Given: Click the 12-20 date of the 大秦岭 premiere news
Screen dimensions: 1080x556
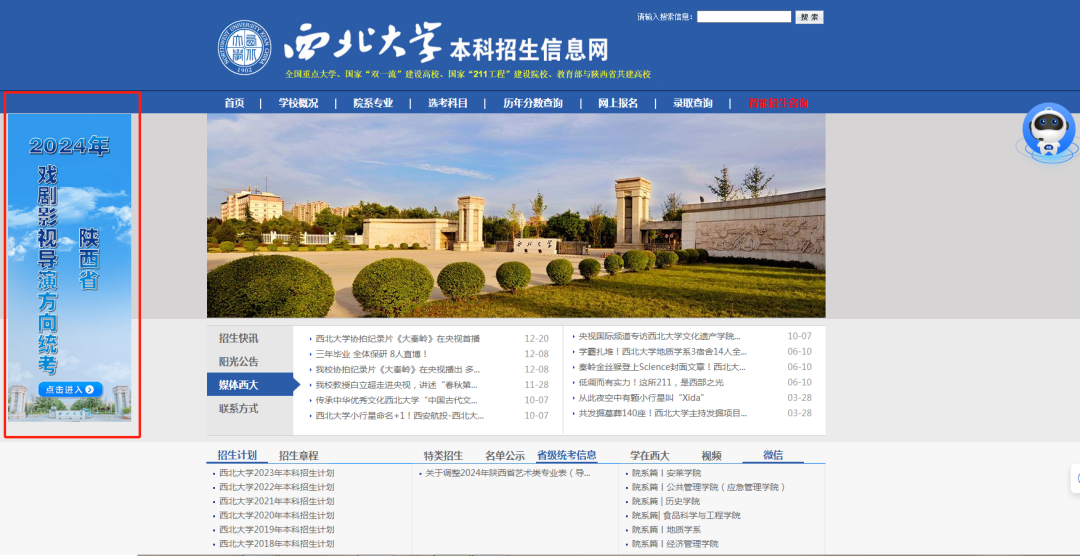Looking at the screenshot, I should pyautogui.click(x=537, y=338).
